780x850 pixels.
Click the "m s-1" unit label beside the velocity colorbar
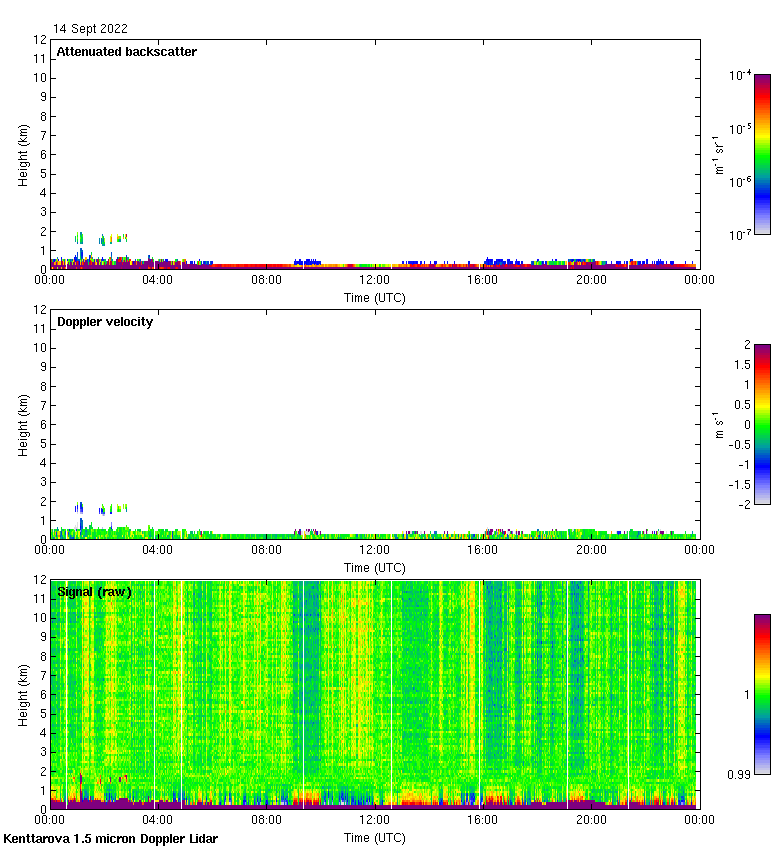point(720,424)
